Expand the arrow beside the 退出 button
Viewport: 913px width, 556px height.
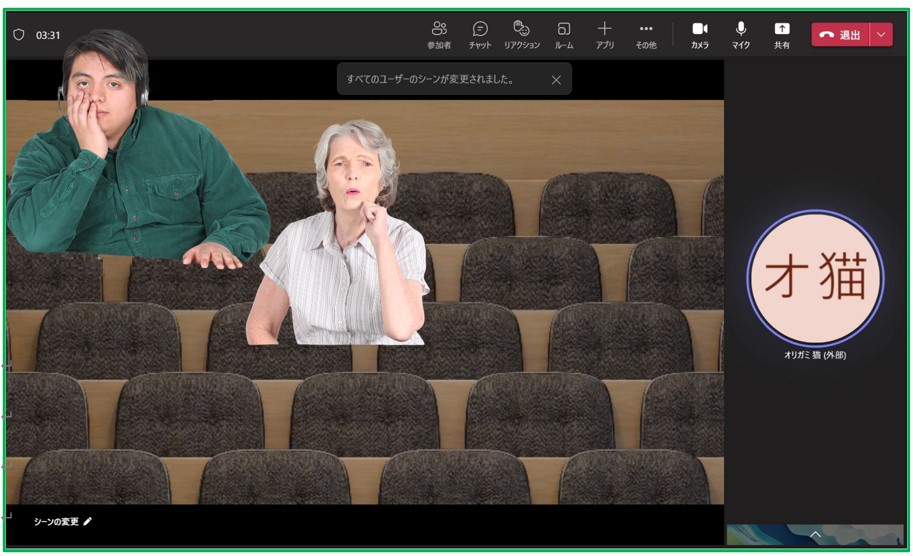tap(881, 34)
